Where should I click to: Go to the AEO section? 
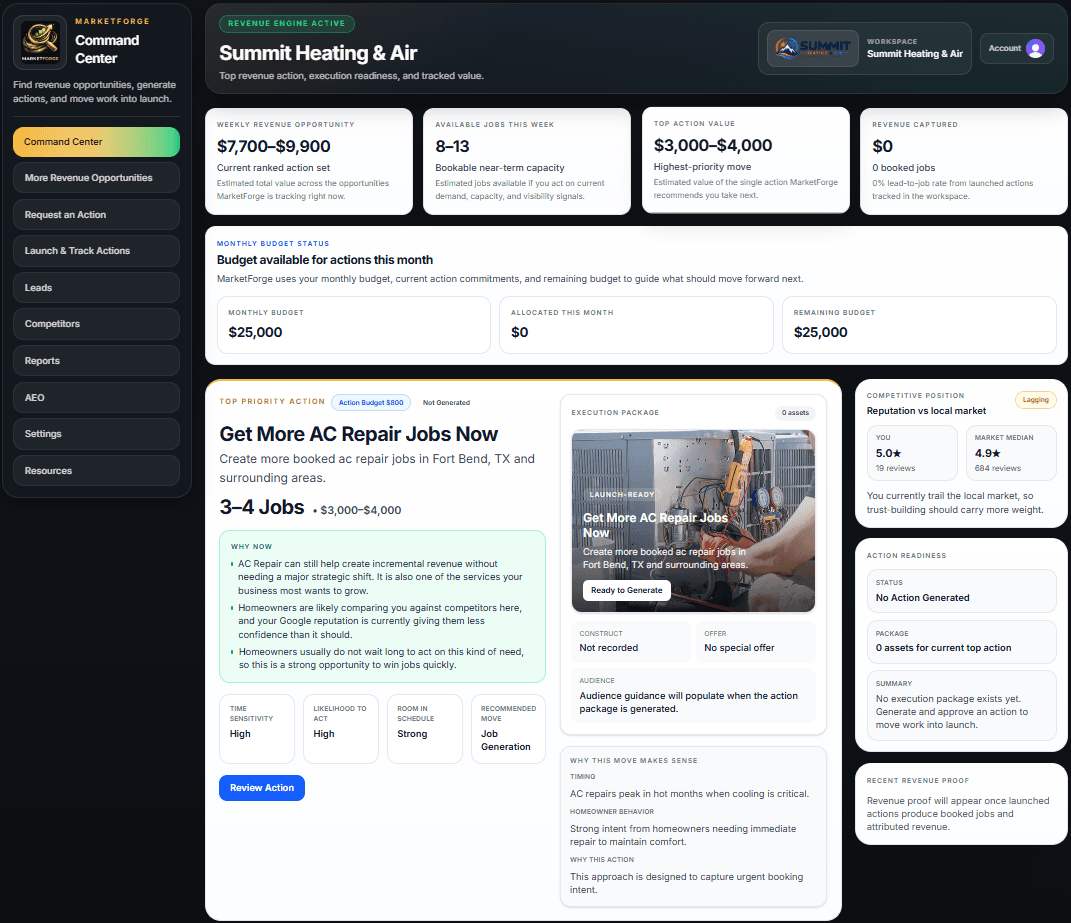(x=96, y=398)
